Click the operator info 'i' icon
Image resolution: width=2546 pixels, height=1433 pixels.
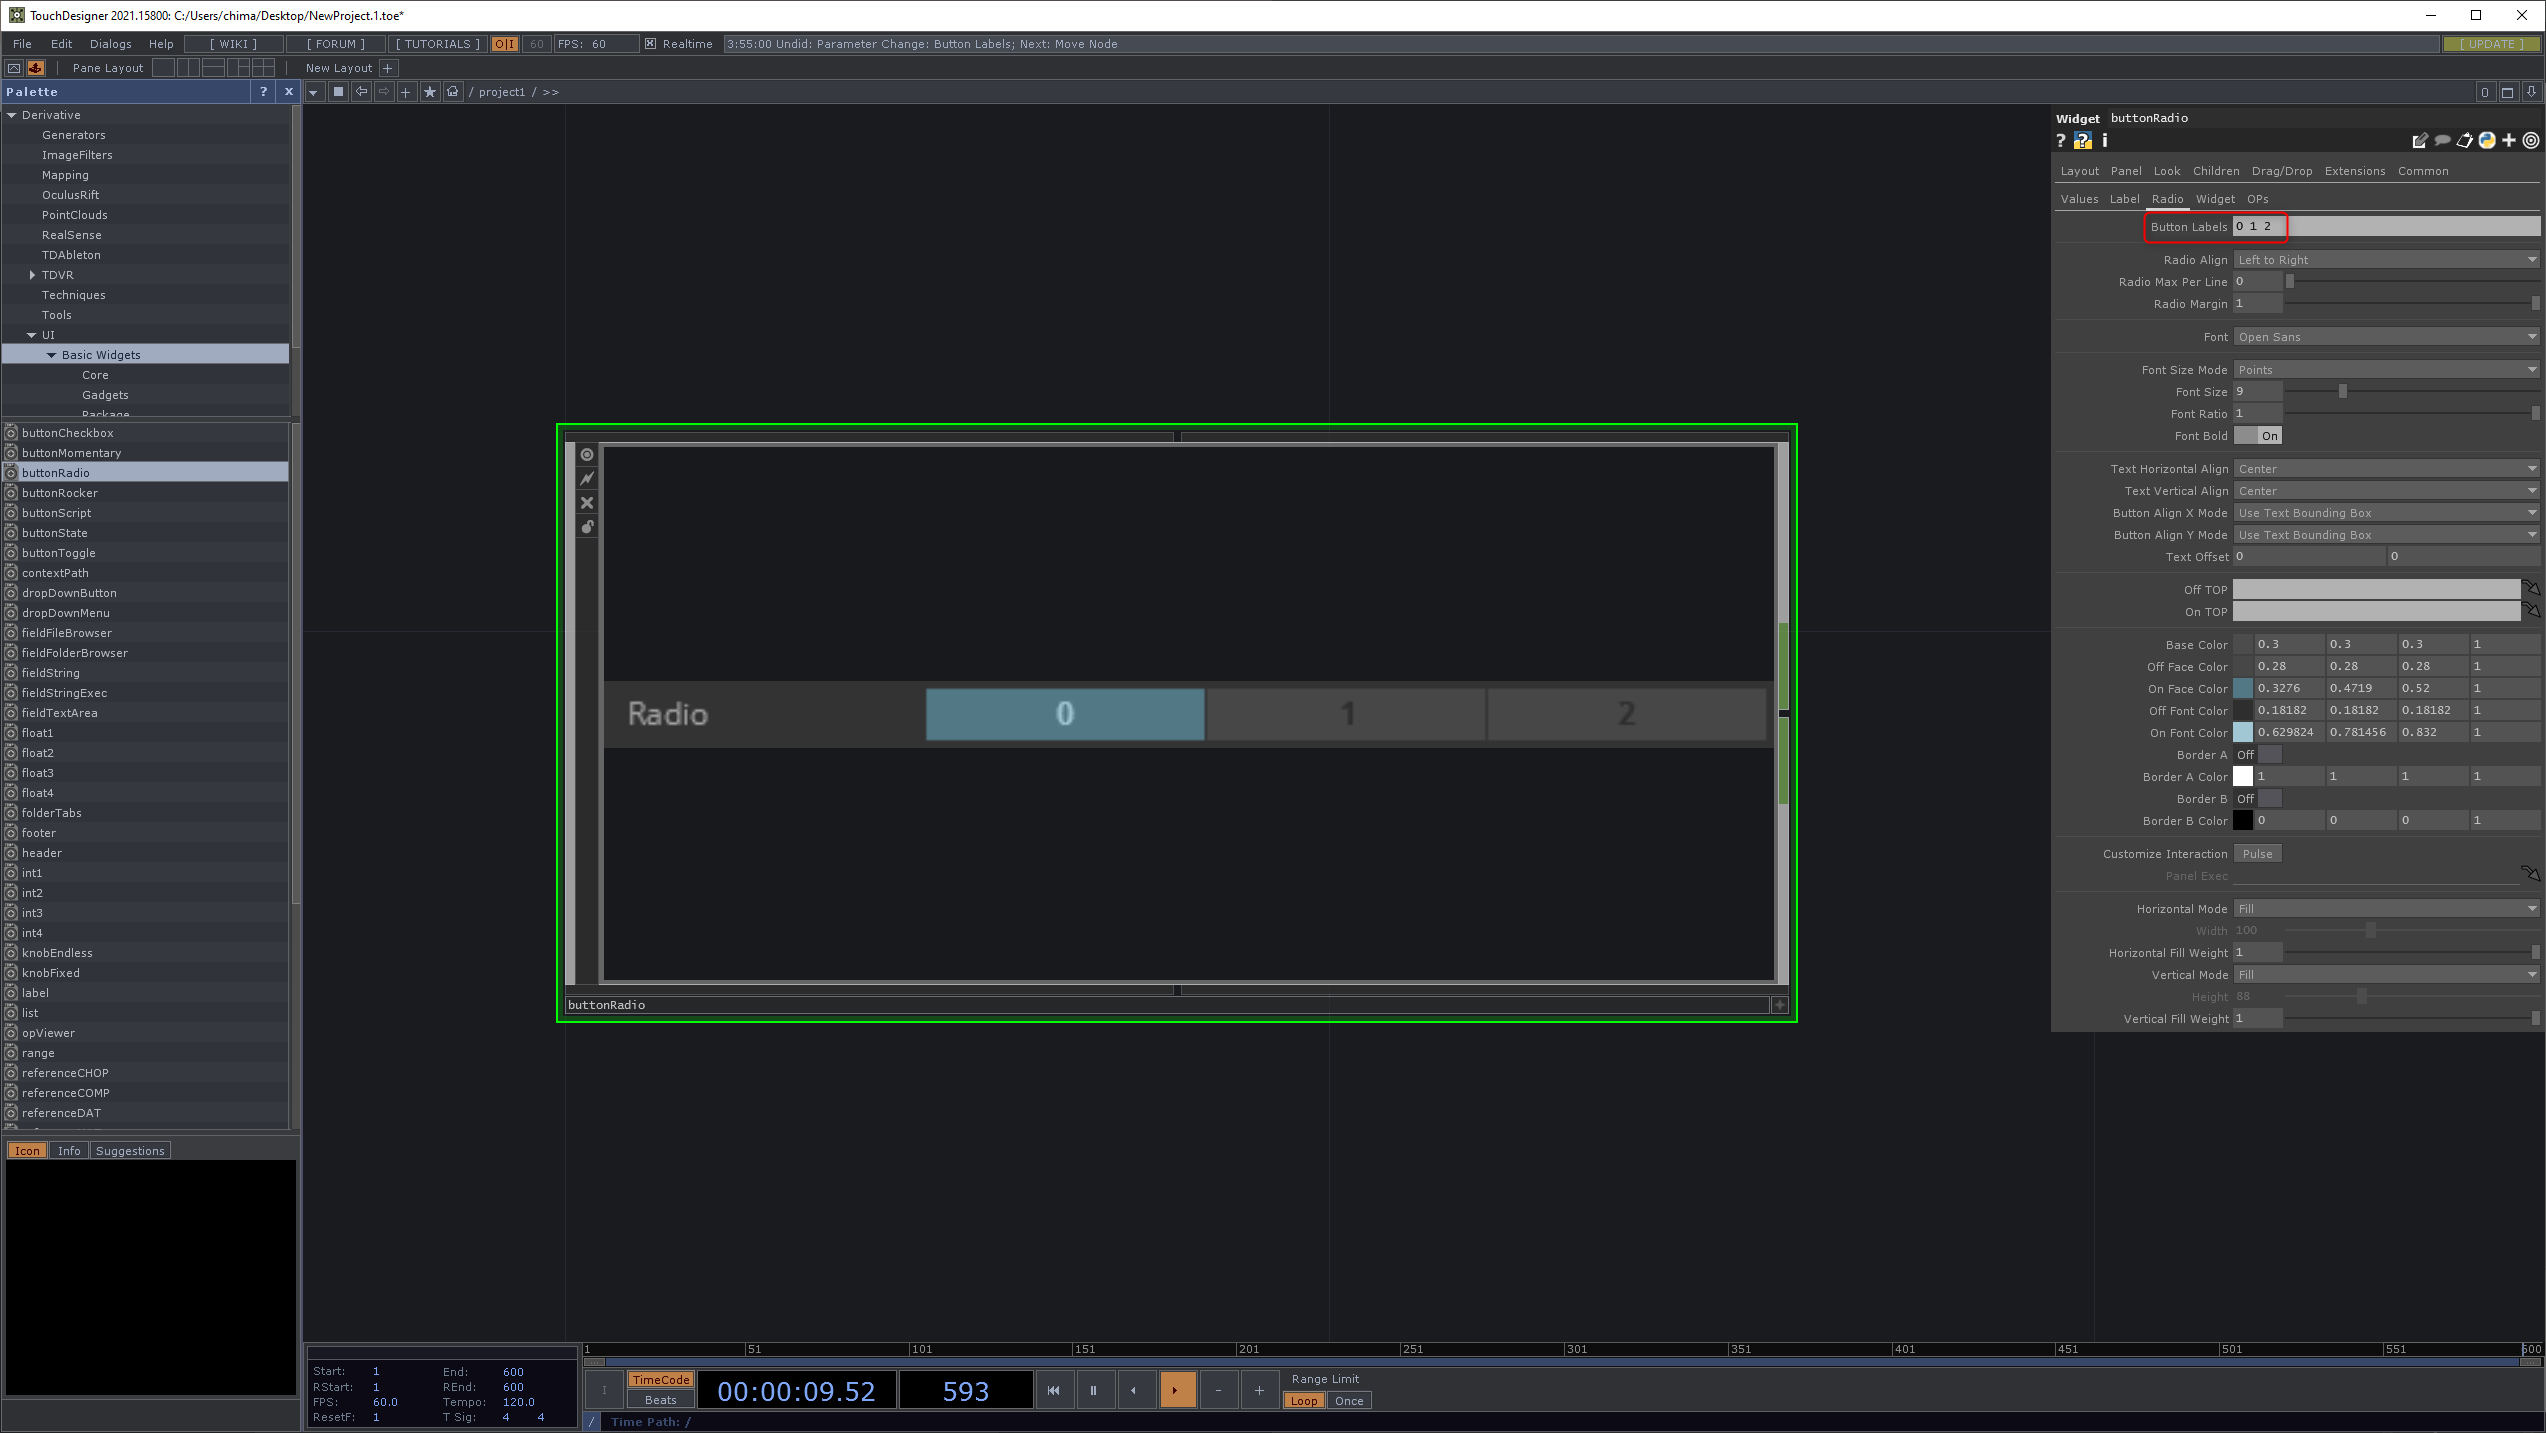pyautogui.click(x=2105, y=141)
